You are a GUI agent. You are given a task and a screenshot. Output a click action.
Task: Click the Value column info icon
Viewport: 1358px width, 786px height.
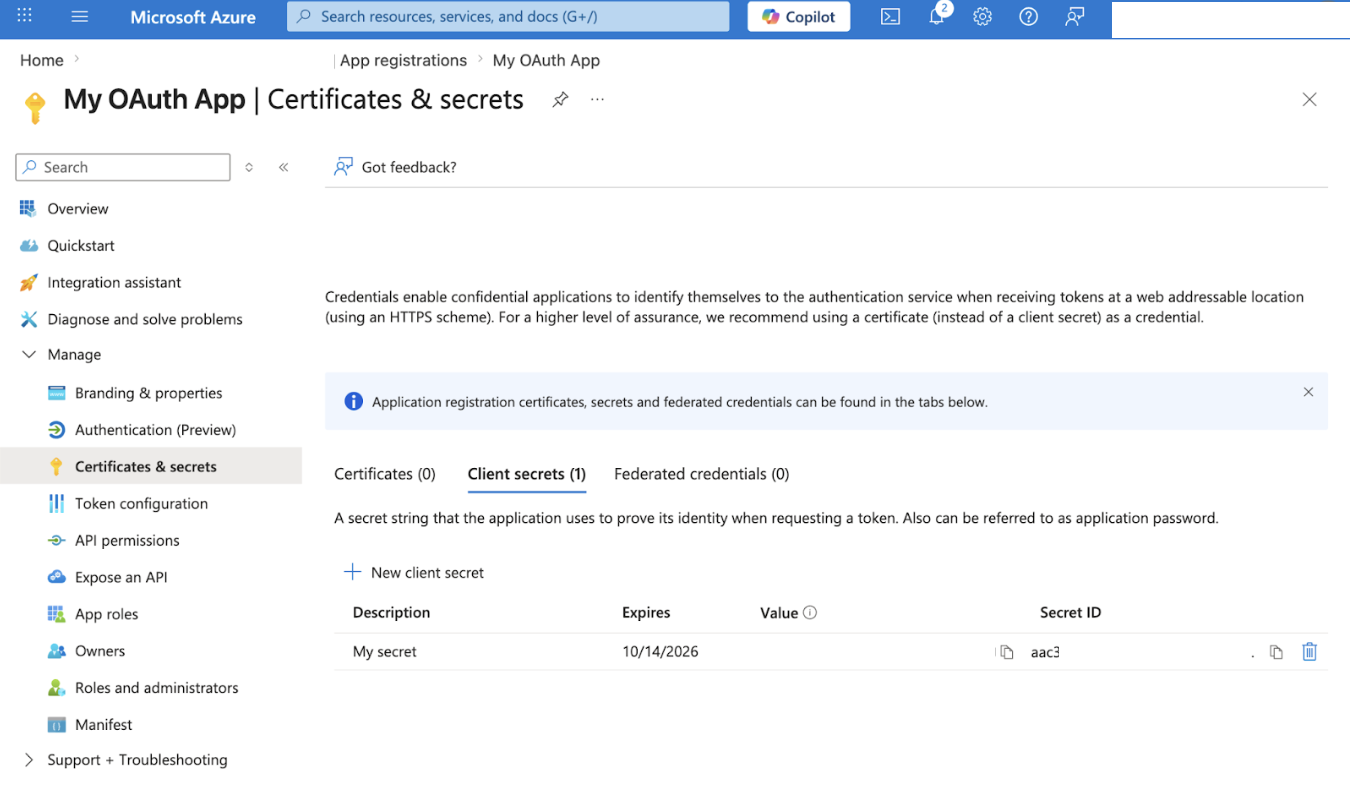pos(810,612)
